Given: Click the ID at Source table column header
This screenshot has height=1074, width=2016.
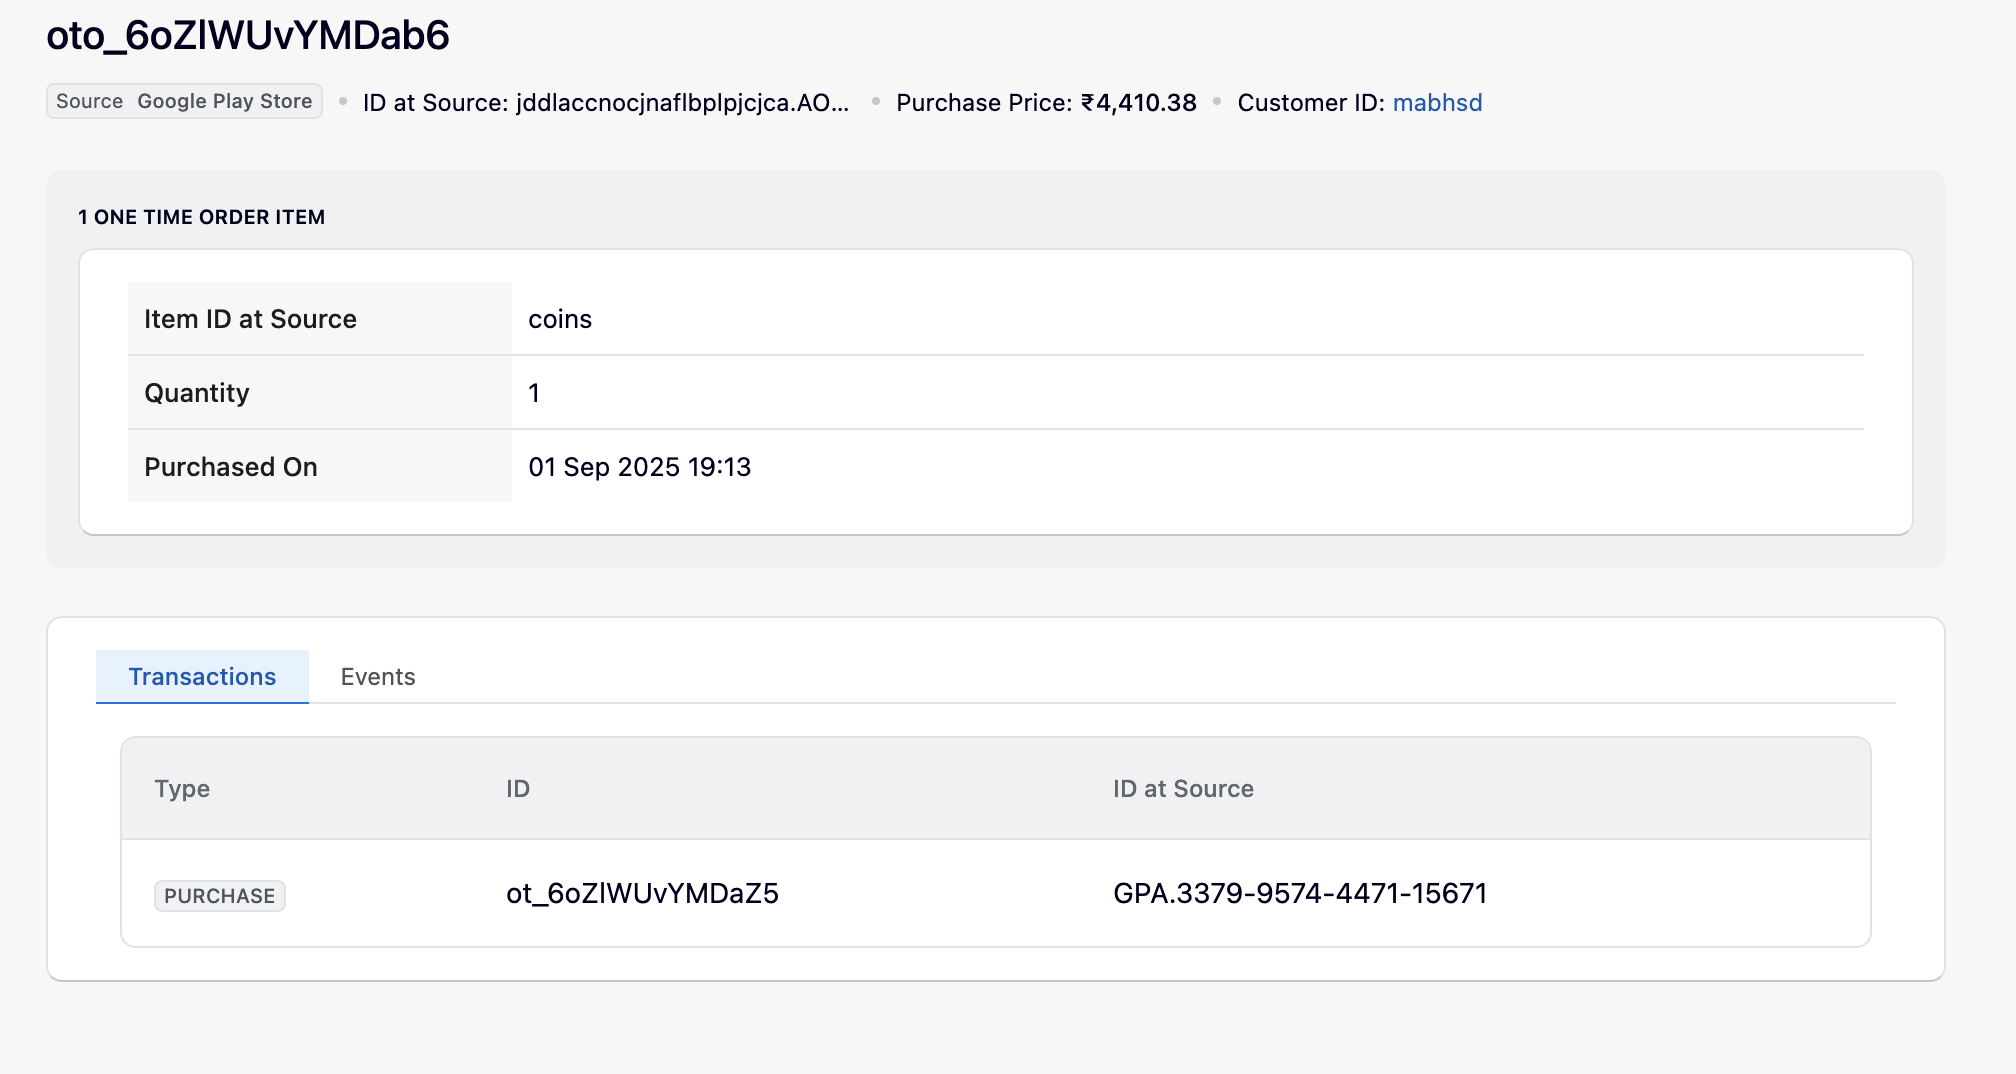Looking at the screenshot, I should pyautogui.click(x=1183, y=789).
